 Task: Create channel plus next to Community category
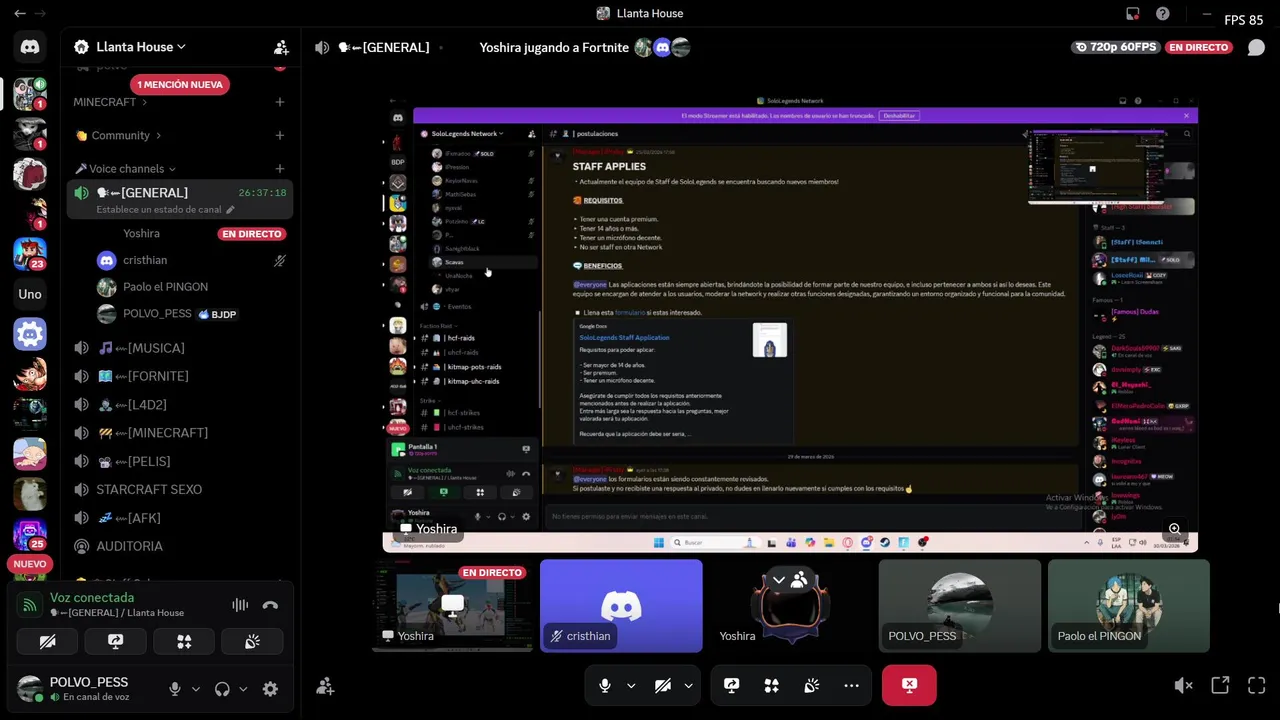(280, 135)
